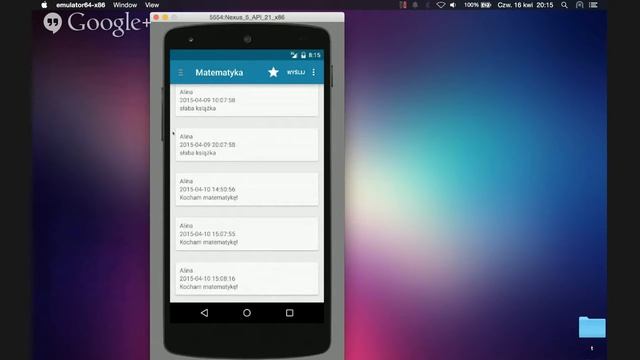640x360 pixels.
Task: Click the notification bell icon in menu bar
Action: point(415,5)
